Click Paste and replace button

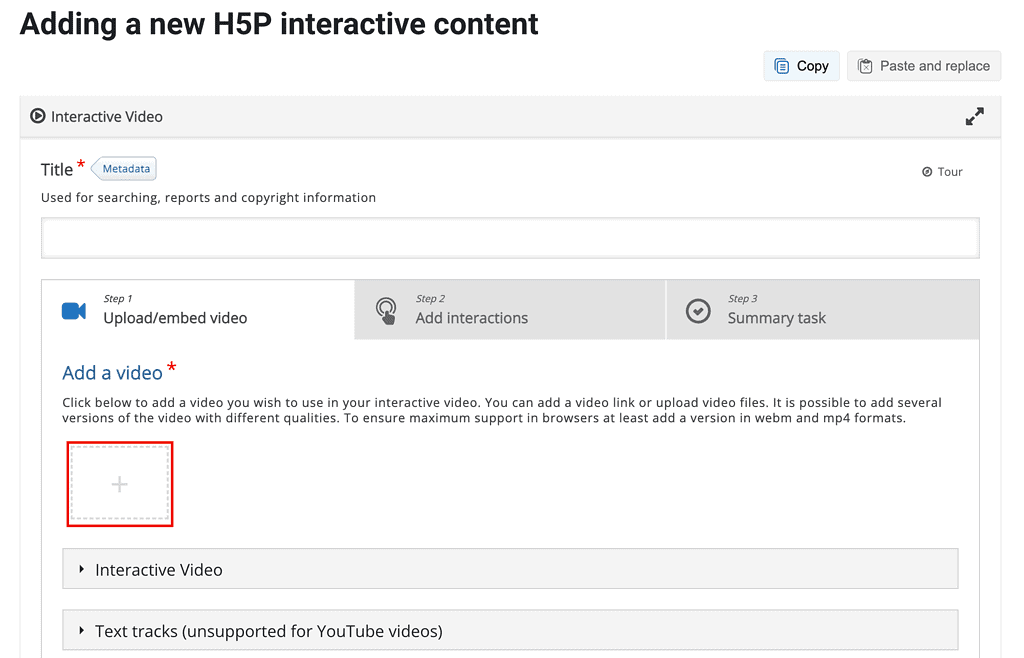point(923,66)
